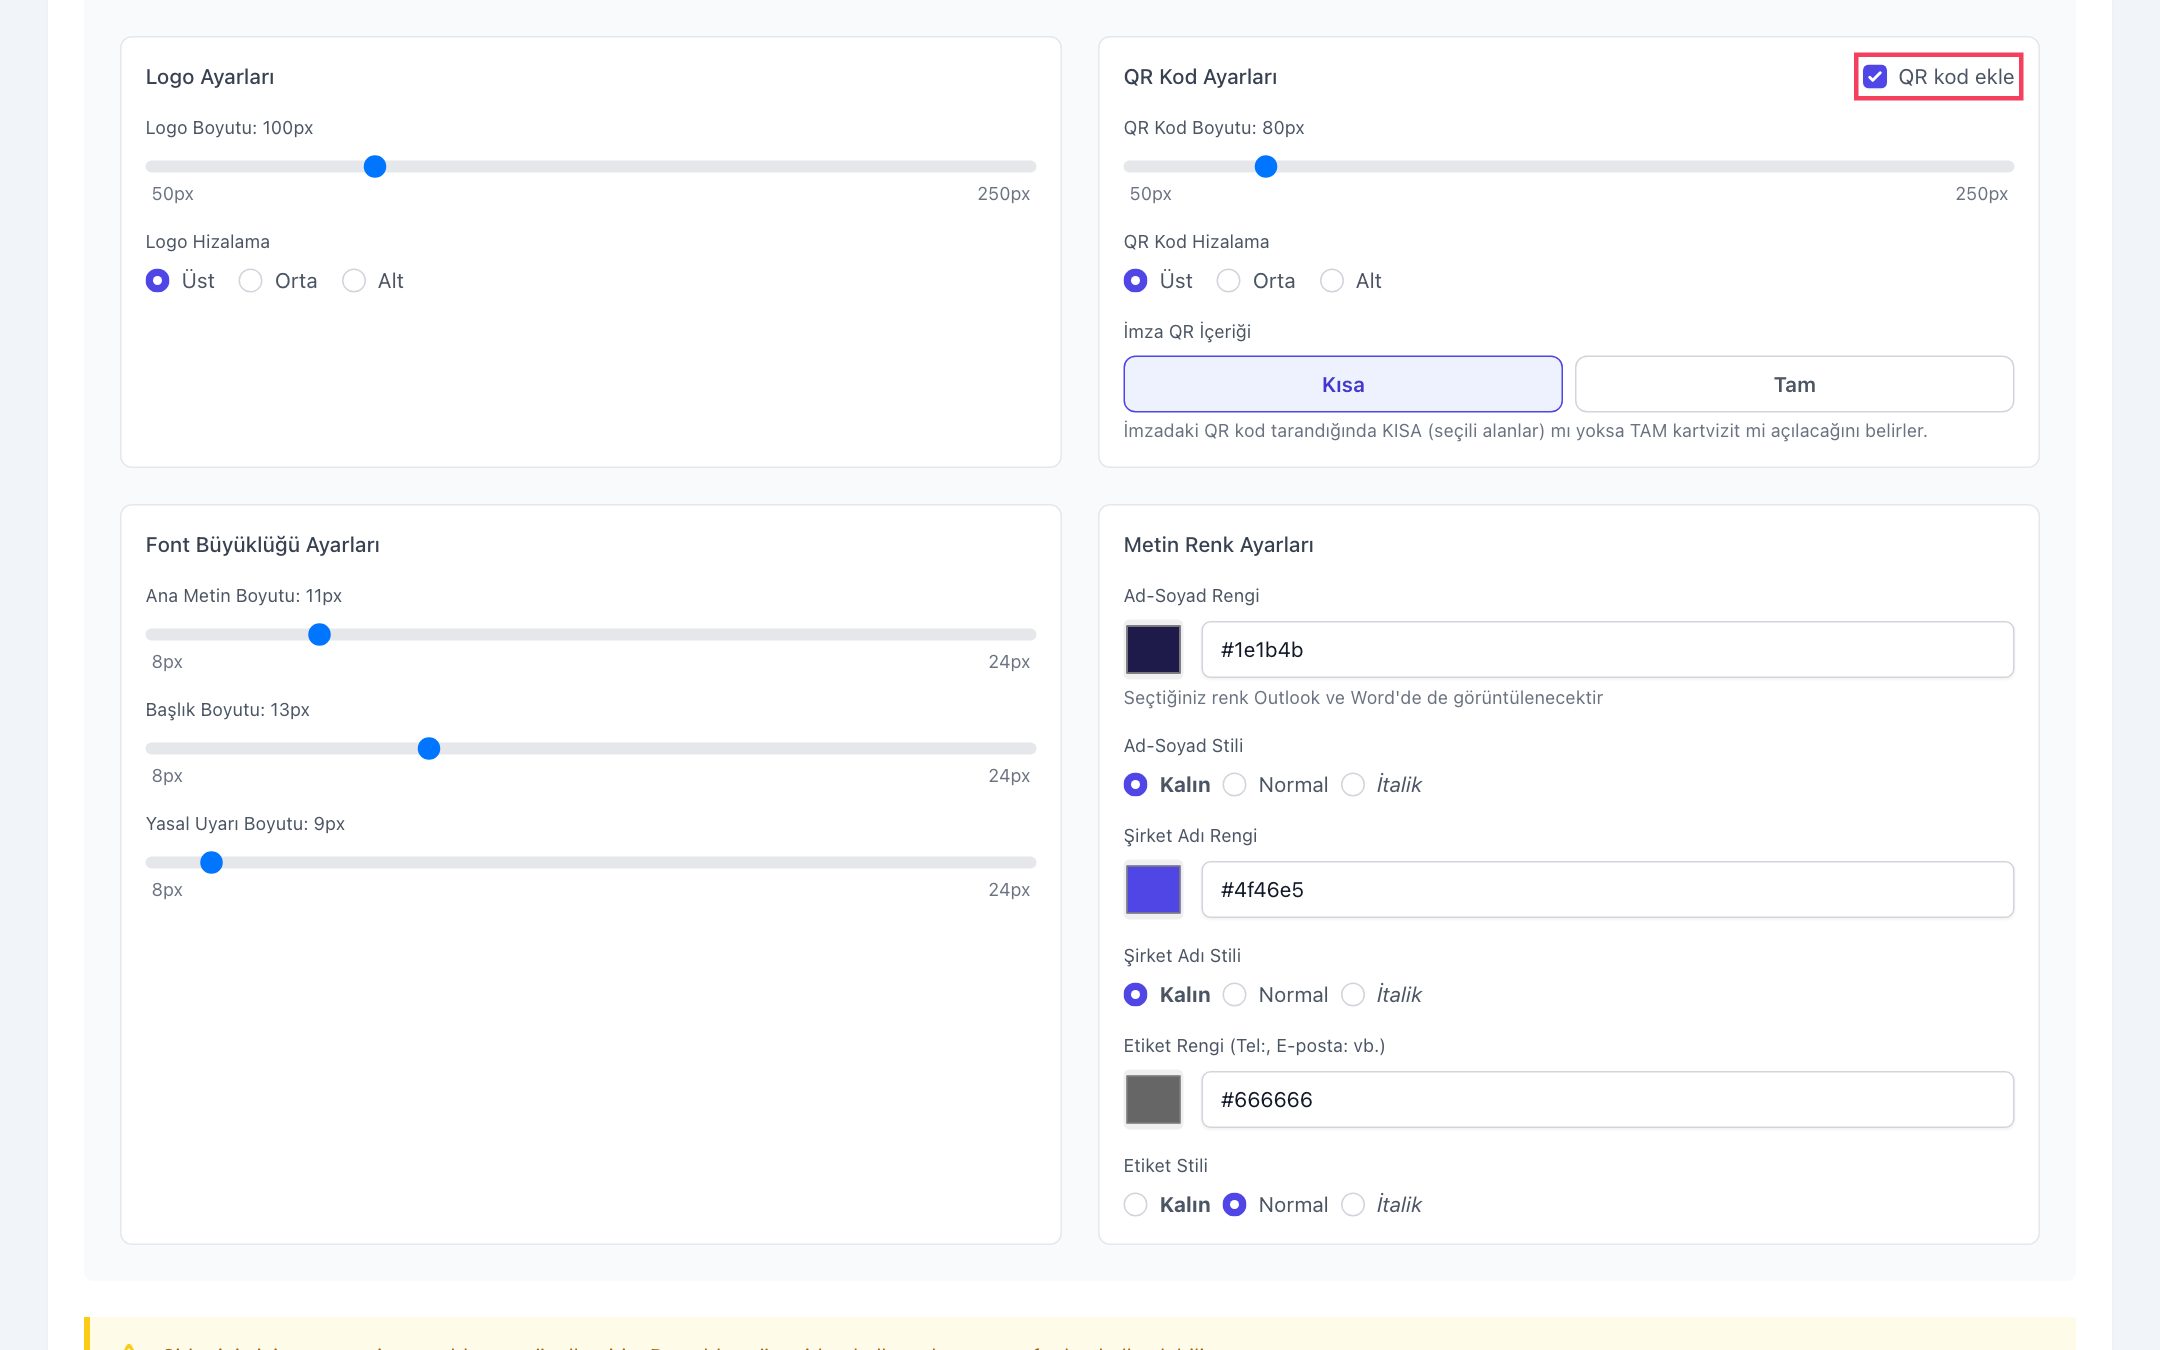The height and width of the screenshot is (1350, 2160).
Task: Switch İmza QR İçeriği to Tam
Action: tap(1794, 384)
